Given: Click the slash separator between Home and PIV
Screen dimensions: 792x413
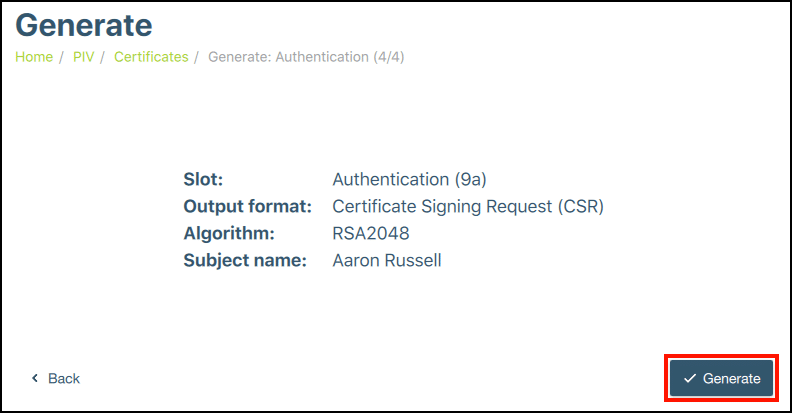Looking at the screenshot, I should (x=63, y=57).
